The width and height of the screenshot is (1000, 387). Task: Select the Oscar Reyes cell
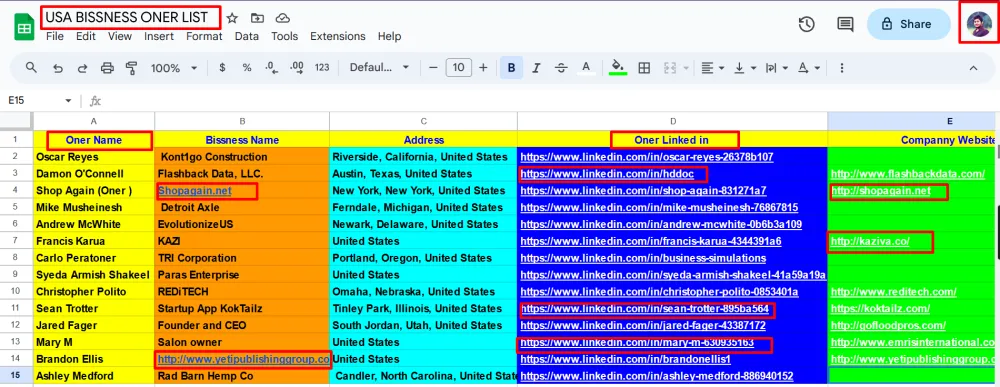(94, 156)
